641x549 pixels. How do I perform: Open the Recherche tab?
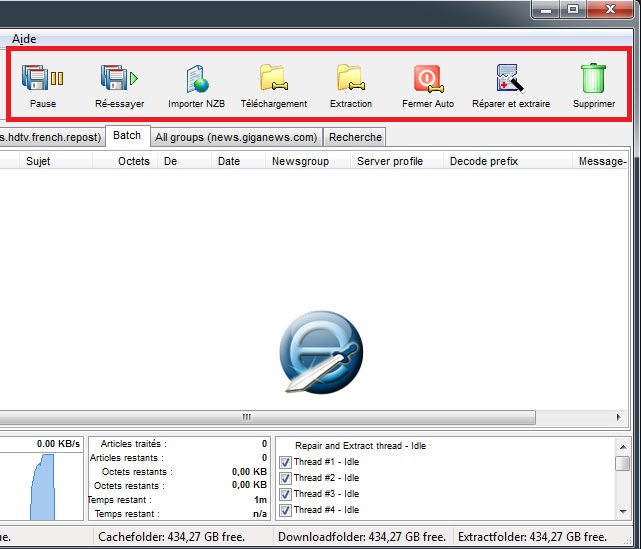coord(355,137)
